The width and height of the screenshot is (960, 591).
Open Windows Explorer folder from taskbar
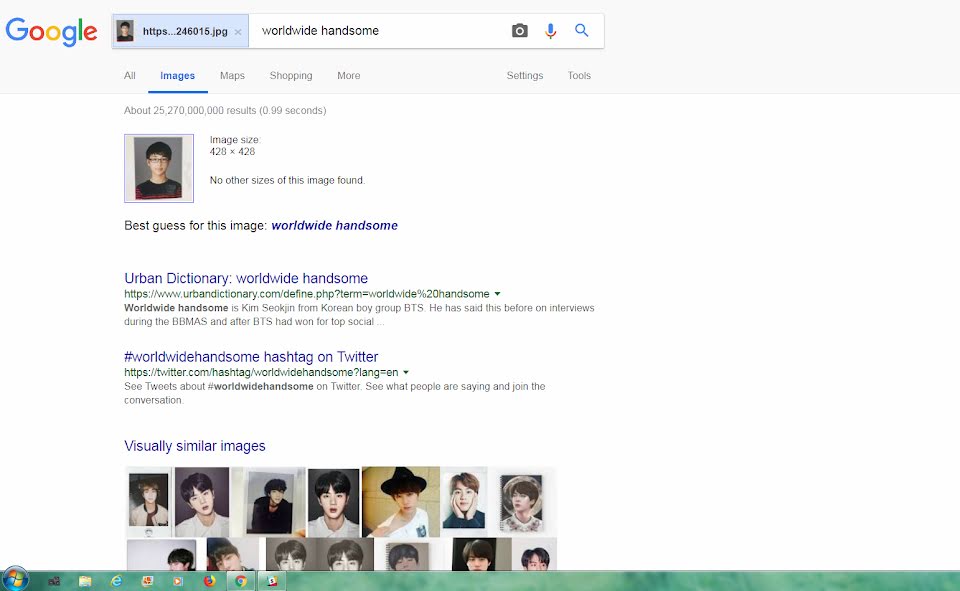(85, 581)
